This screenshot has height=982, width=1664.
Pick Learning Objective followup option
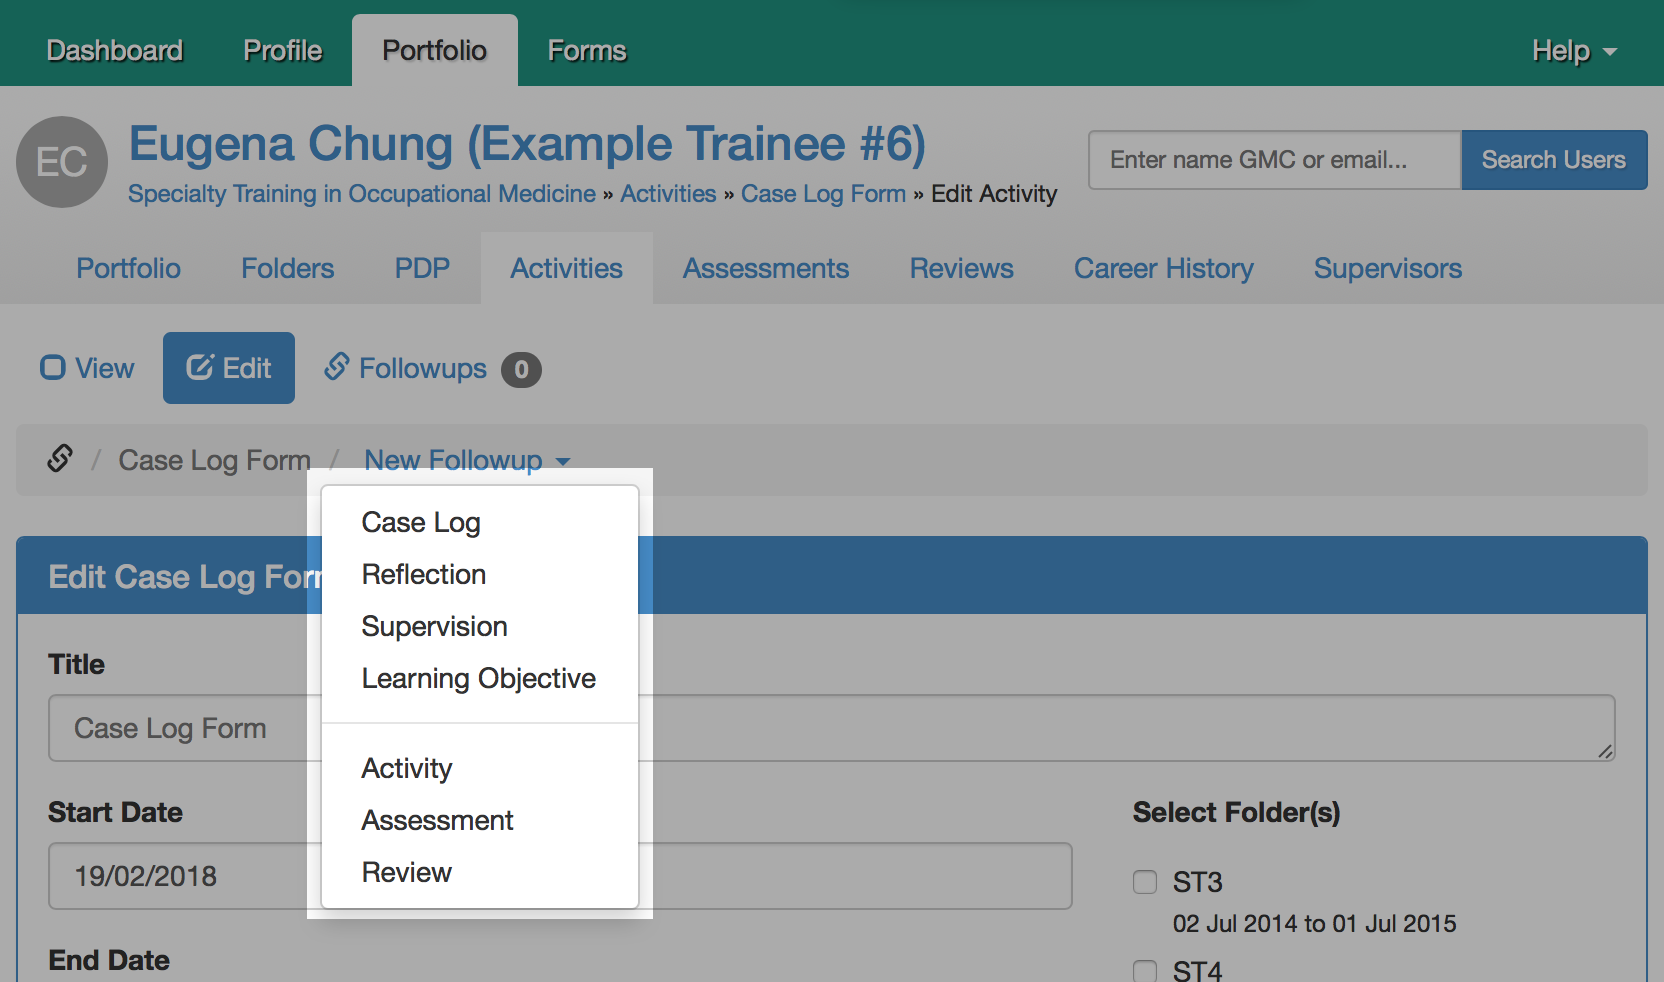pos(480,678)
